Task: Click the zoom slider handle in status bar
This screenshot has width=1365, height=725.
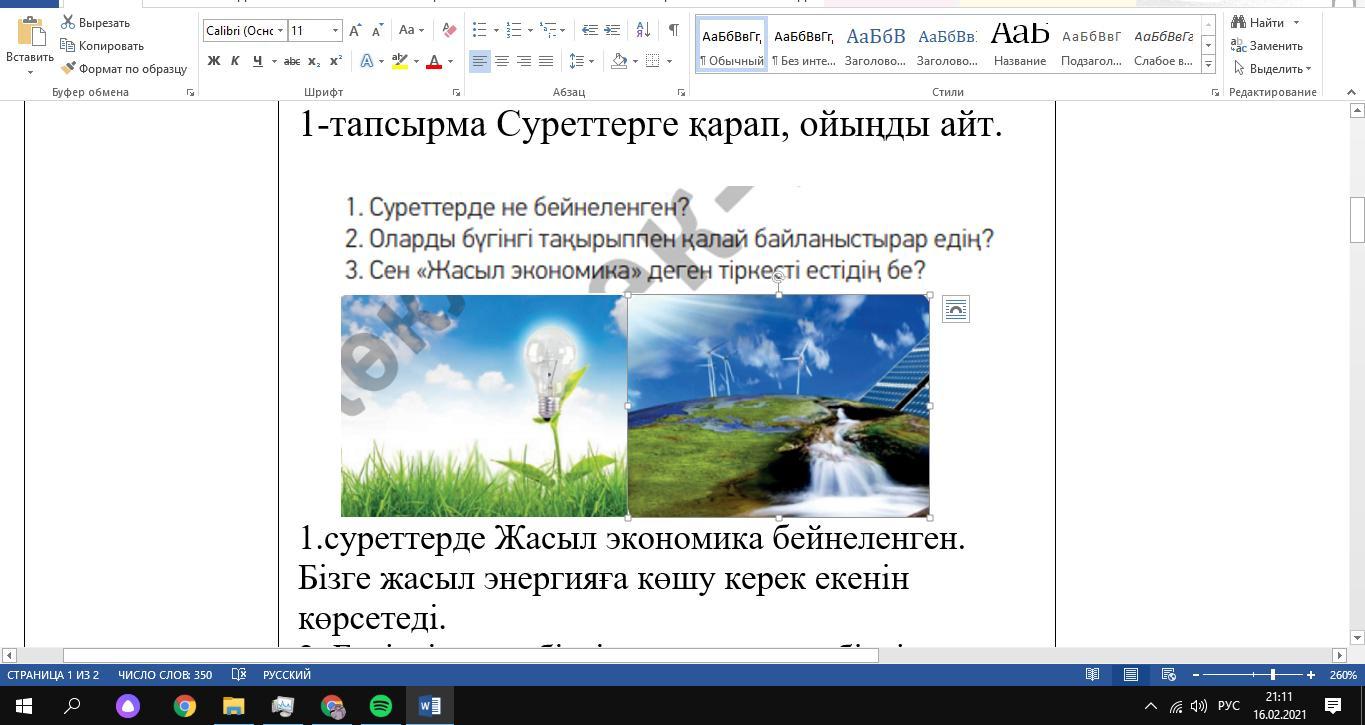Action: pyautogui.click(x=1273, y=675)
